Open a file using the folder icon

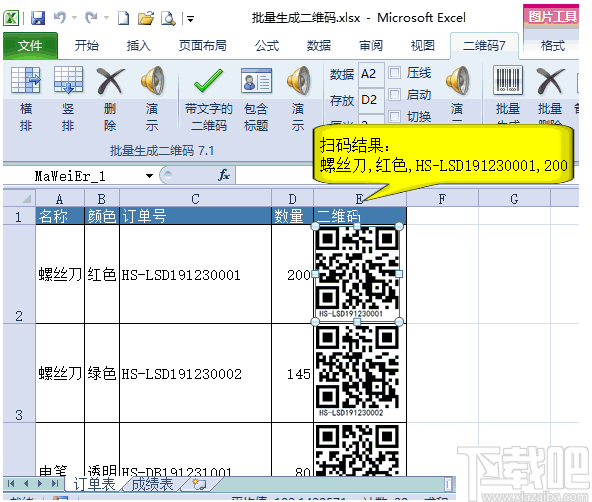[x=146, y=18]
